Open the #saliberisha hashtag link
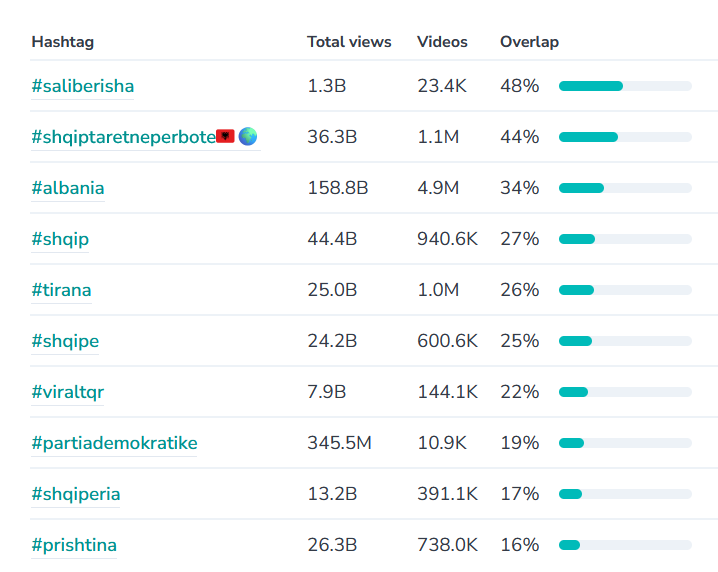Screen dimensions: 718x572 [82, 86]
